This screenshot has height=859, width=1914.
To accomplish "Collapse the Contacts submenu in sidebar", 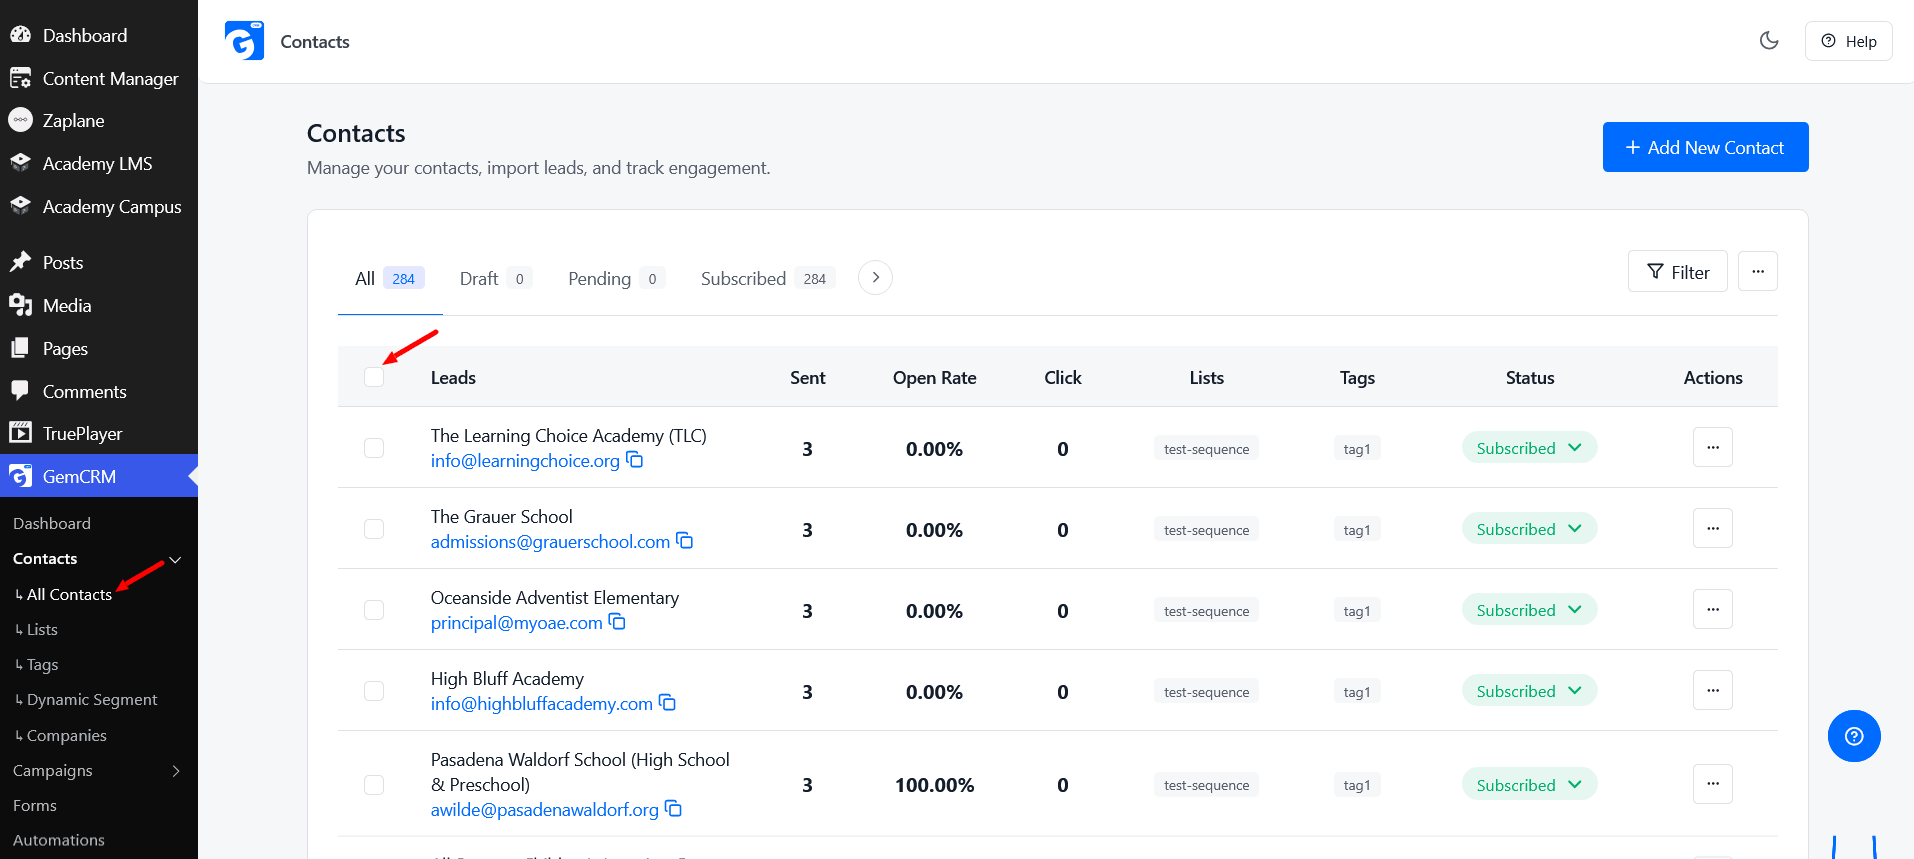I will [x=175, y=559].
